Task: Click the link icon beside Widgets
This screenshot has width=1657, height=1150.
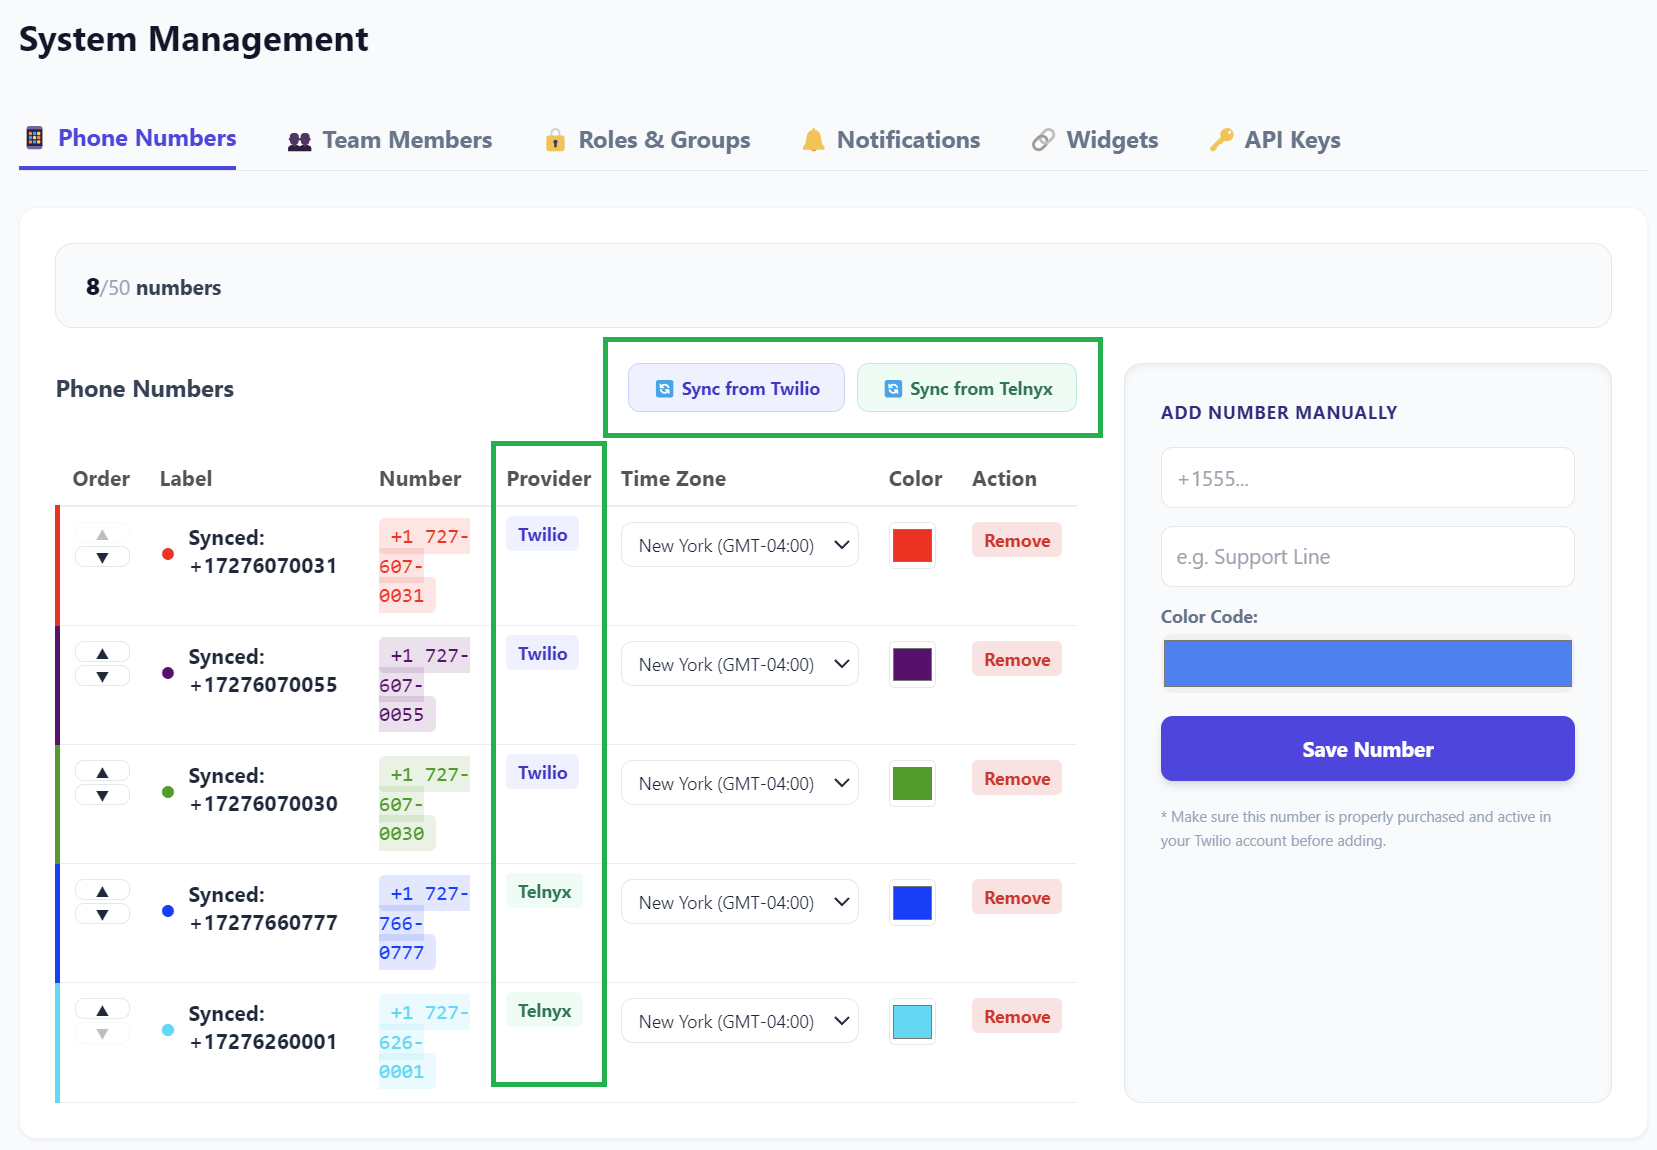Action: click(x=1043, y=140)
